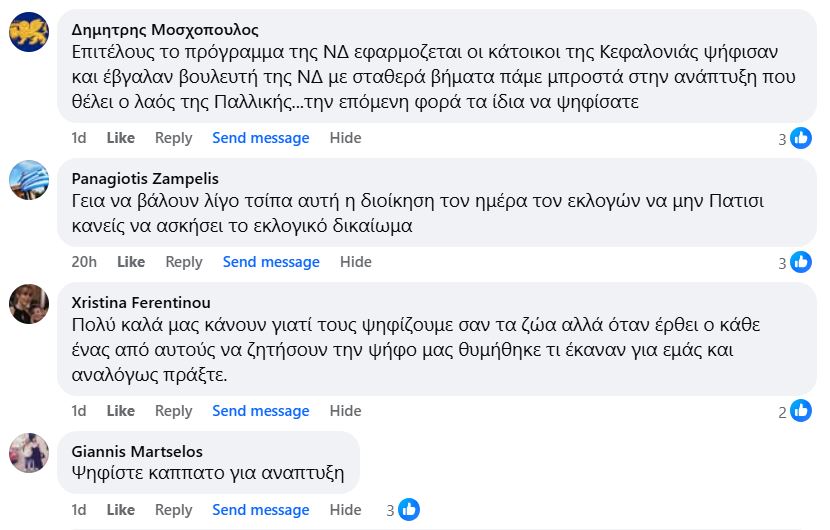Image resolution: width=830 pixels, height=530 pixels.
Task: Click like reaction icon on Giannis Martselos comment
Action: click(409, 510)
